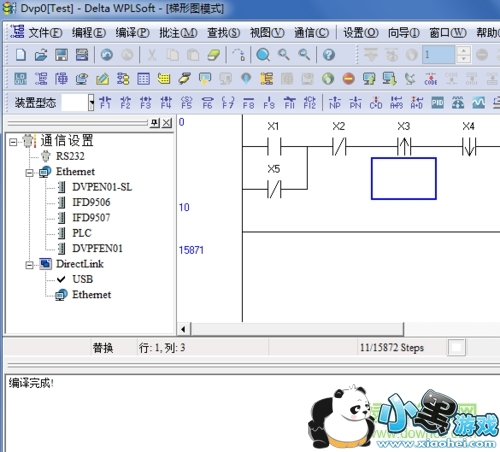Click the printer icon in the top toolbar
Image resolution: width=500 pixels, height=452 pixels.
82,55
